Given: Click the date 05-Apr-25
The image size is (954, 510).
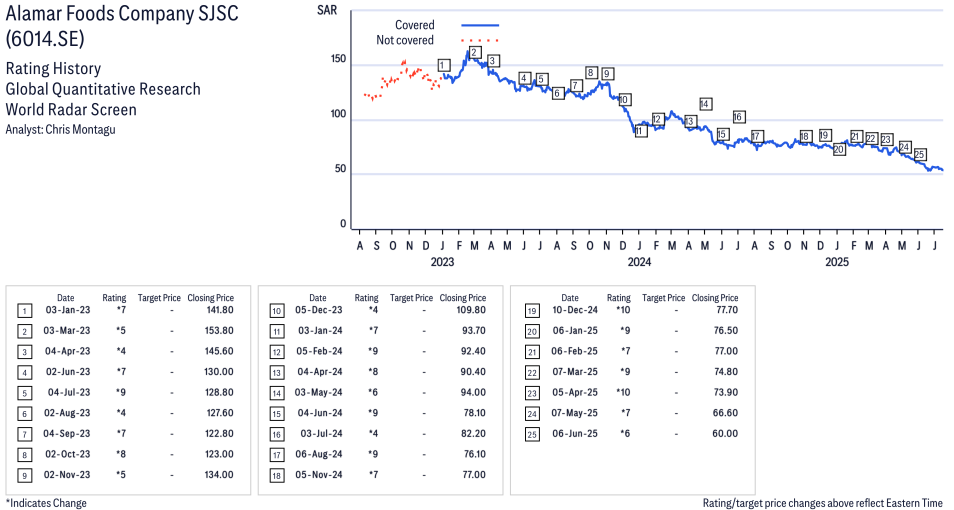Looking at the screenshot, I should tap(575, 393).
